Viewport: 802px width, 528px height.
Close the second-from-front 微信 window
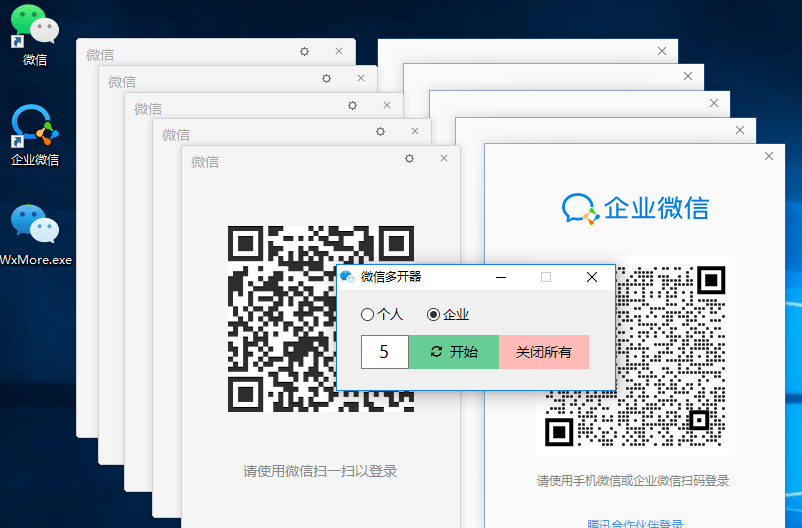pos(415,131)
